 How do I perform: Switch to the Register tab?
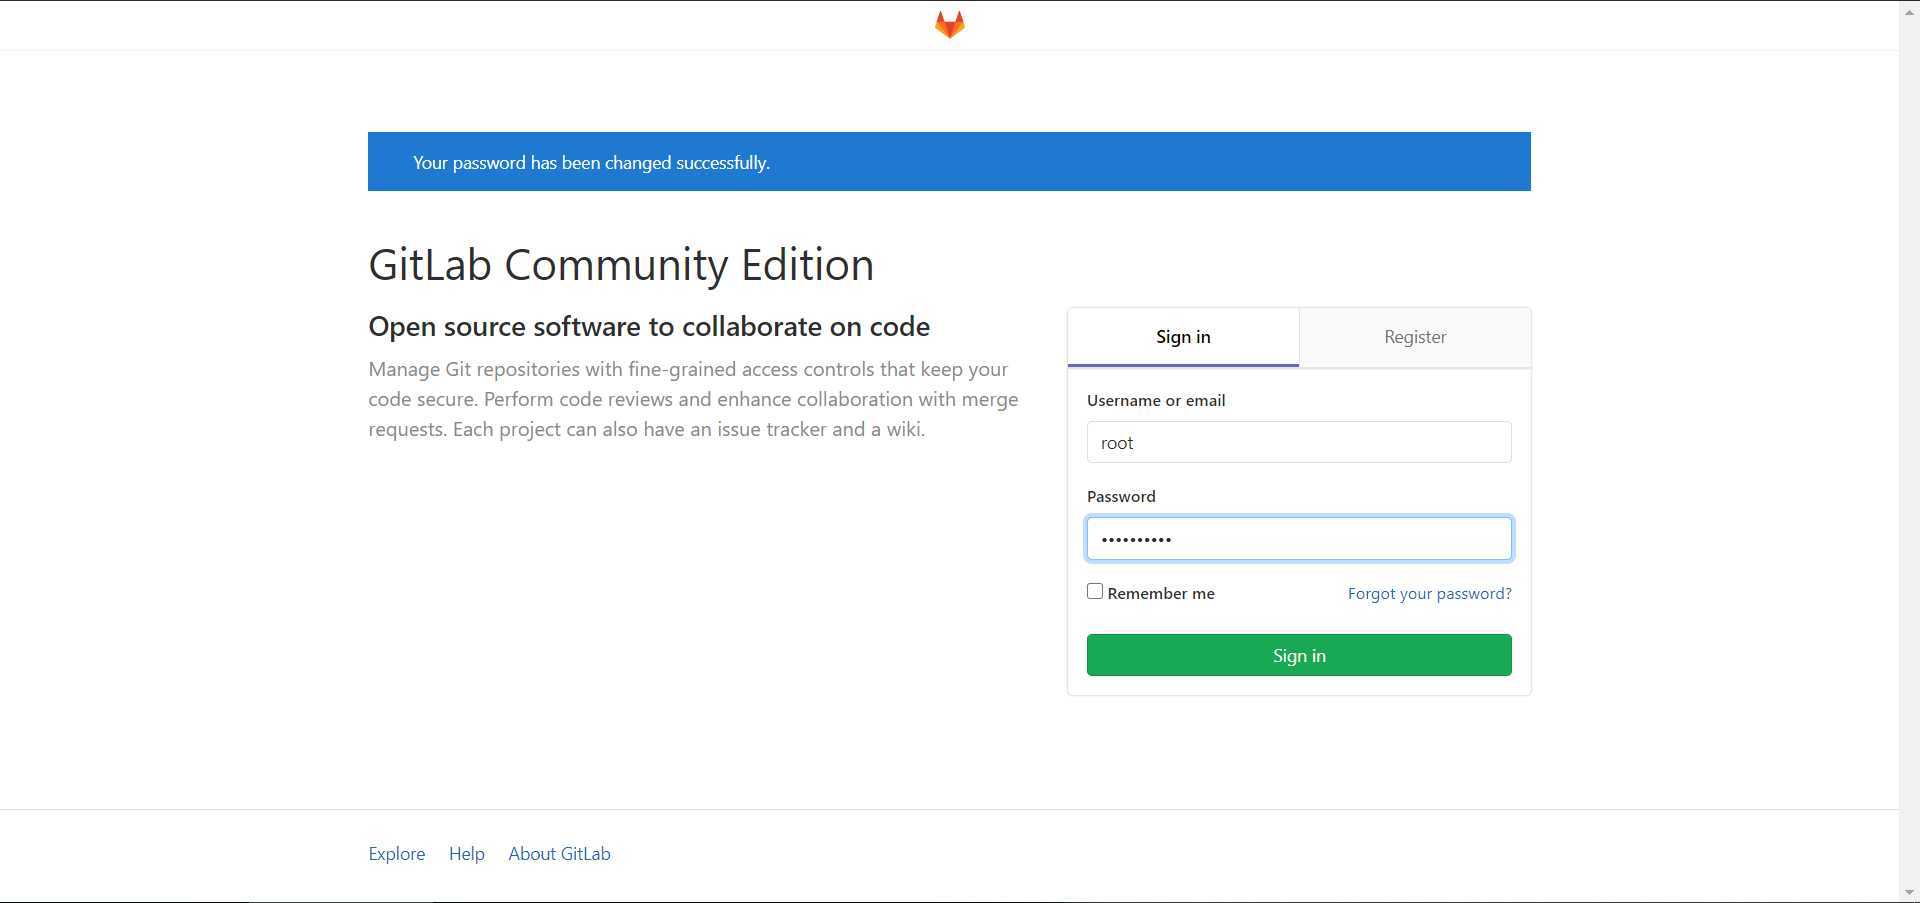tap(1414, 337)
